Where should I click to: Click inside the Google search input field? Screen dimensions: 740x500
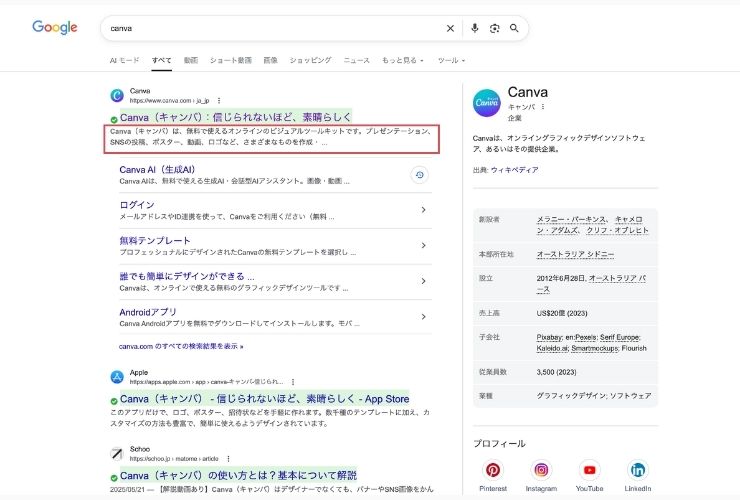270,28
